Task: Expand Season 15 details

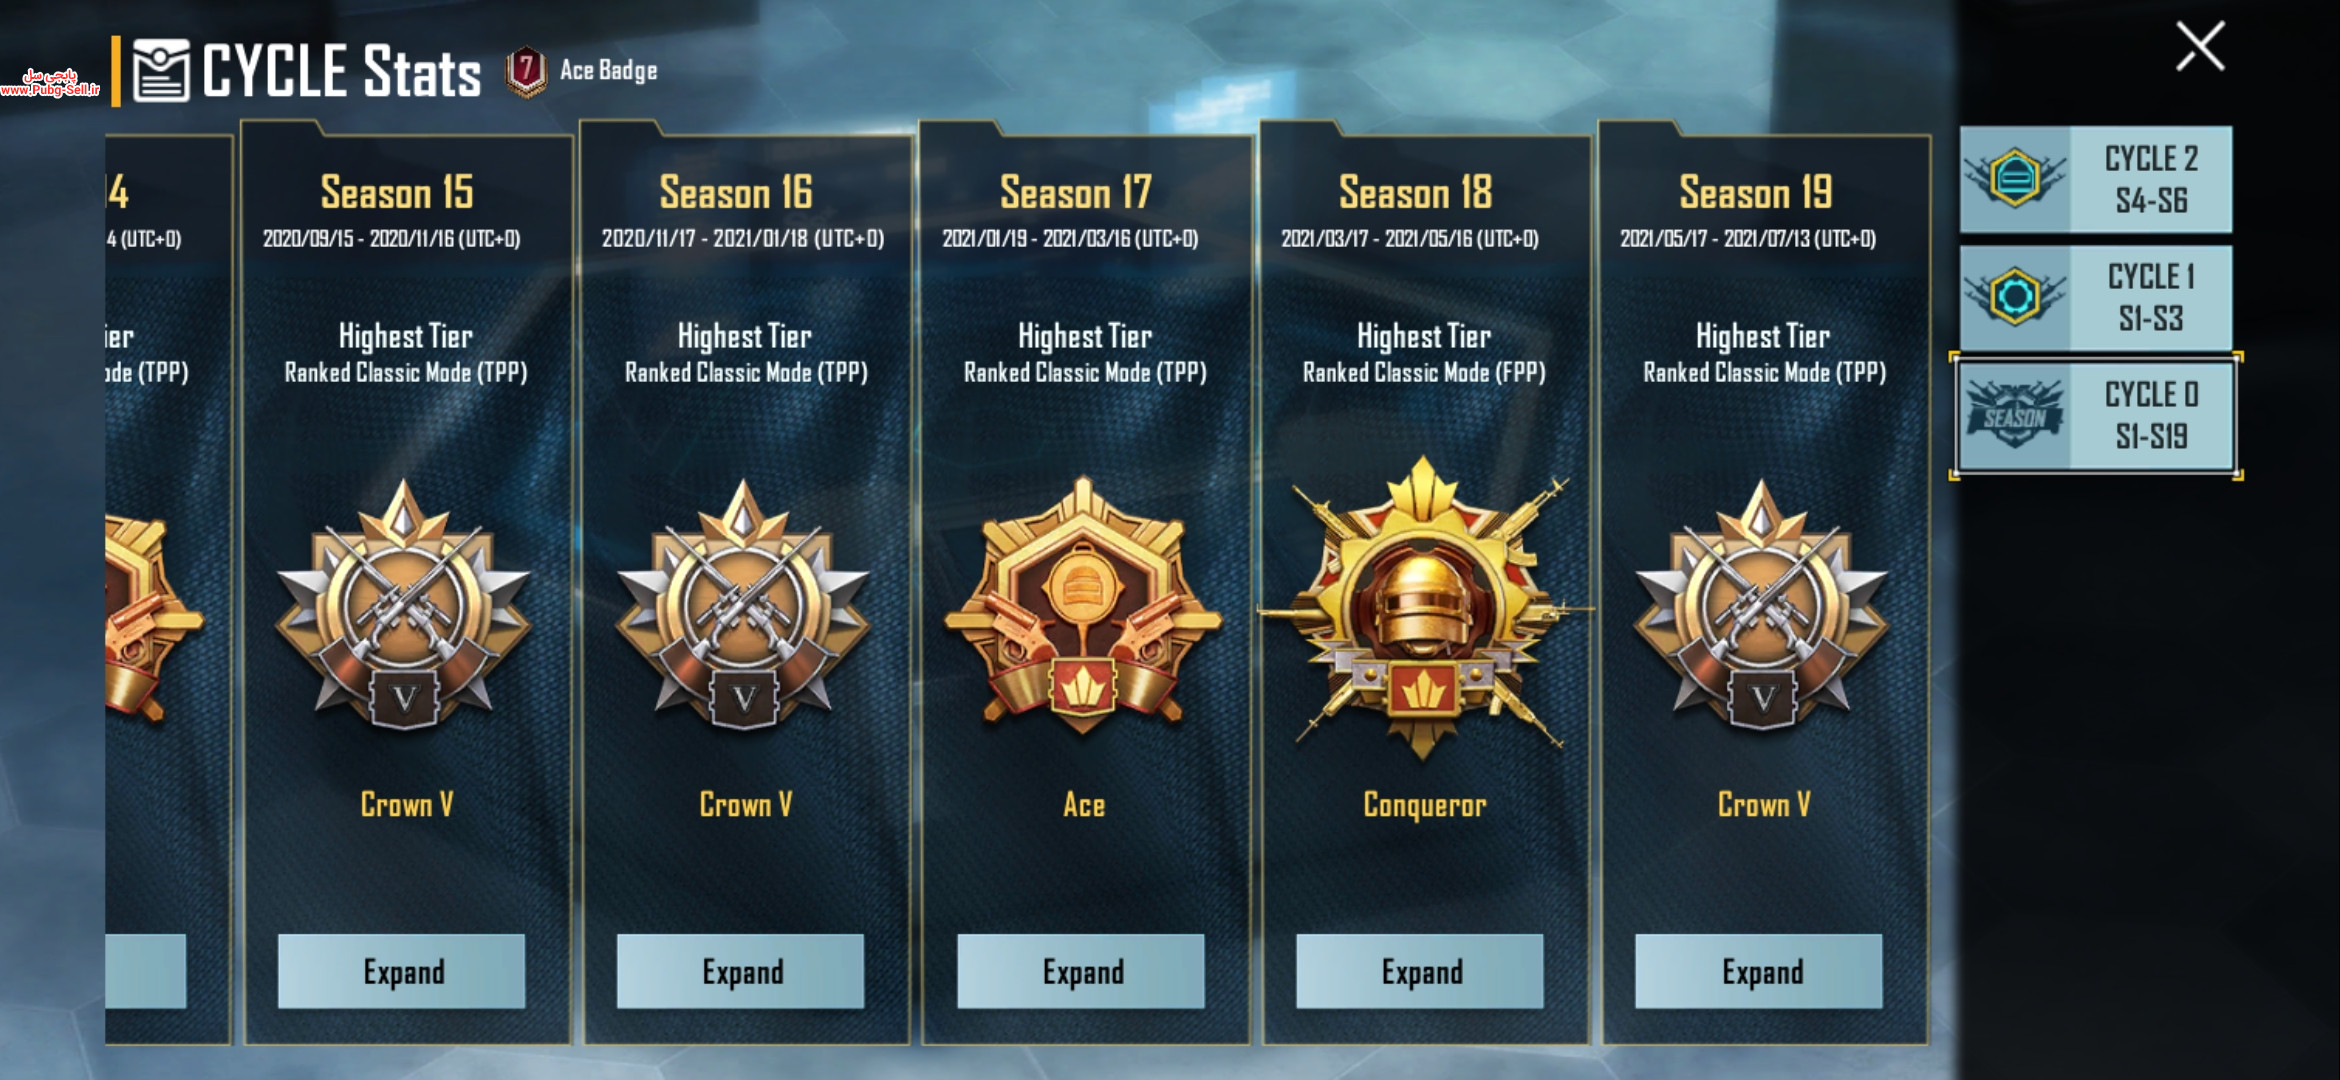Action: [402, 971]
